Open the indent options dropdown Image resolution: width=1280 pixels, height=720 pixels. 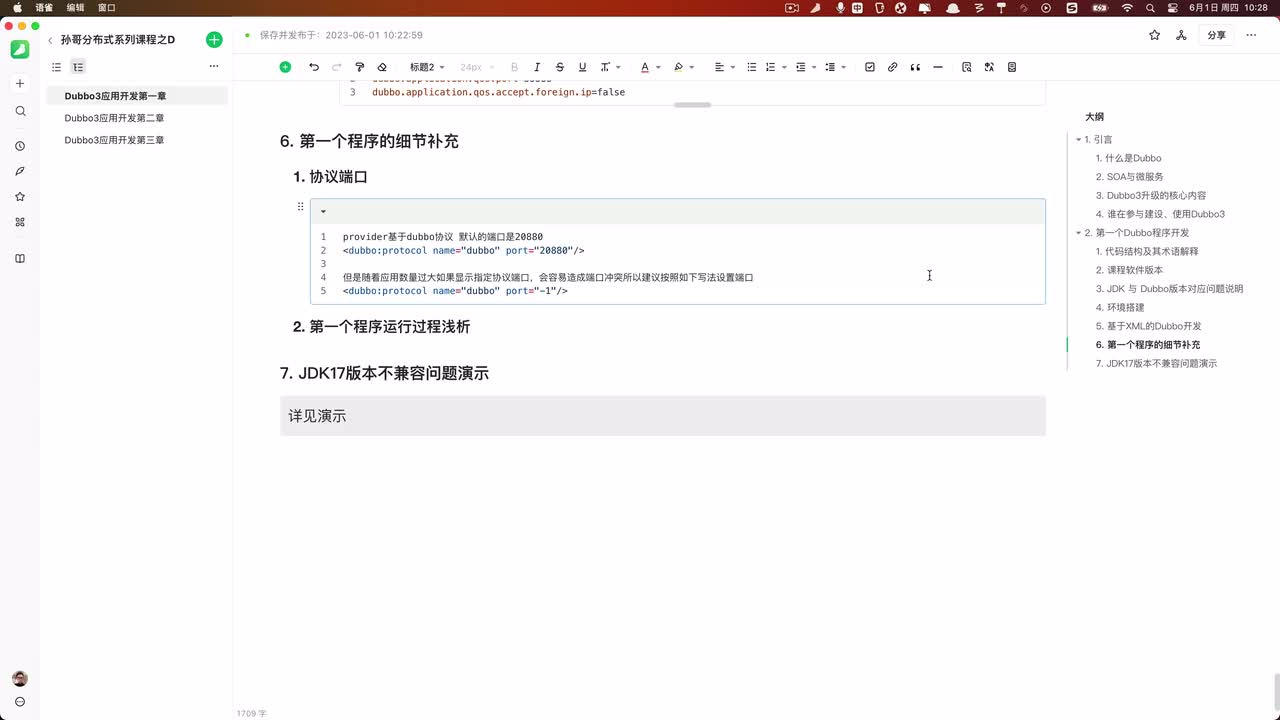coord(804,67)
